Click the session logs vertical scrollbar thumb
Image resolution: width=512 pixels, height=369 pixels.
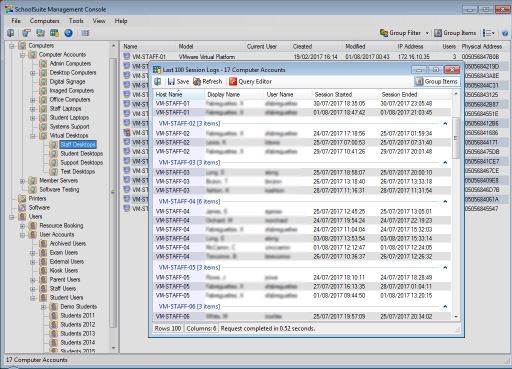(456, 138)
